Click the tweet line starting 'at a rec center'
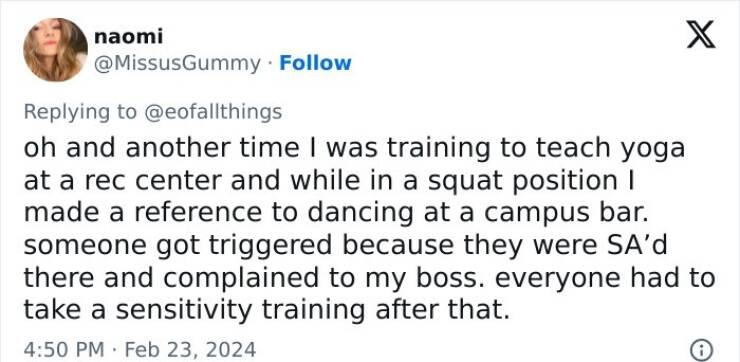Screen dimensions: 740x362 [329, 181]
